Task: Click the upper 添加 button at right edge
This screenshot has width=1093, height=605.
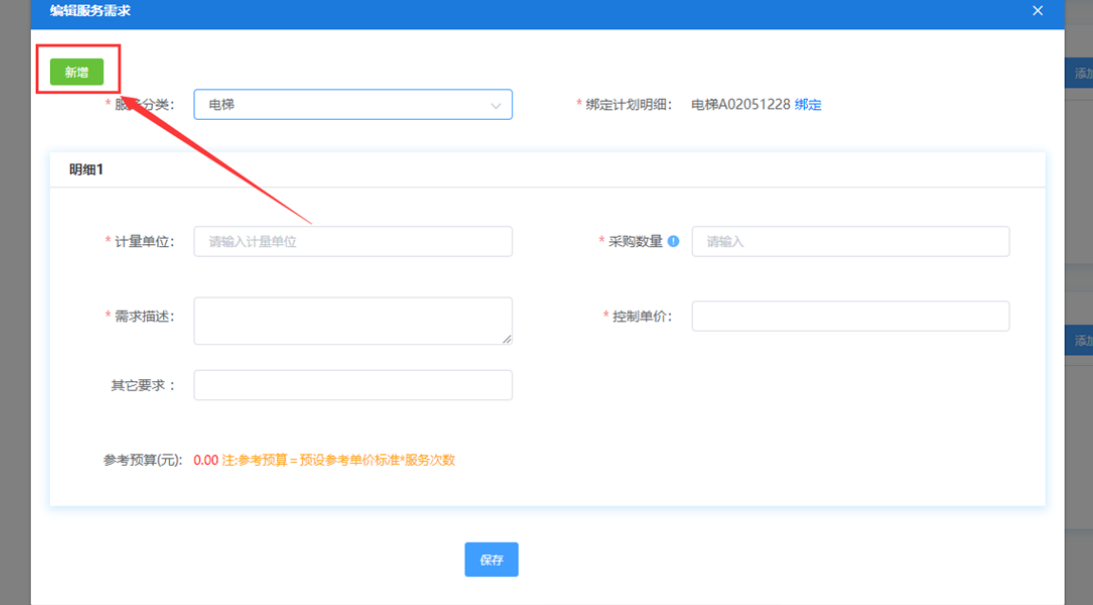Action: click(1082, 73)
